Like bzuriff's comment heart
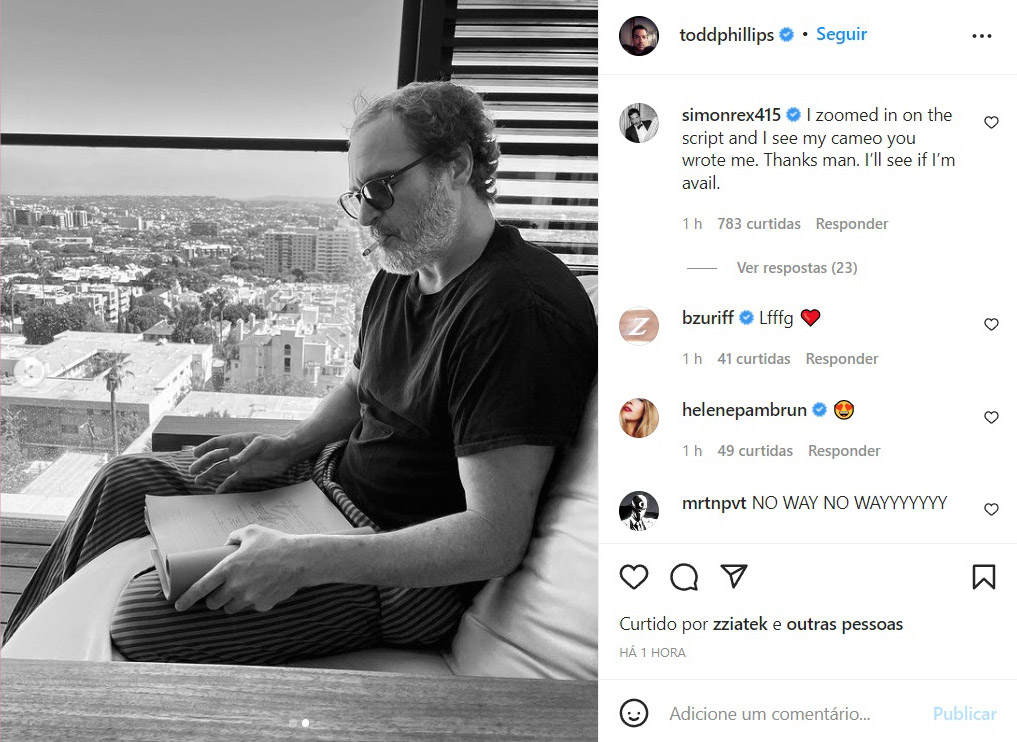Viewport: 1017px width, 742px height. (991, 324)
